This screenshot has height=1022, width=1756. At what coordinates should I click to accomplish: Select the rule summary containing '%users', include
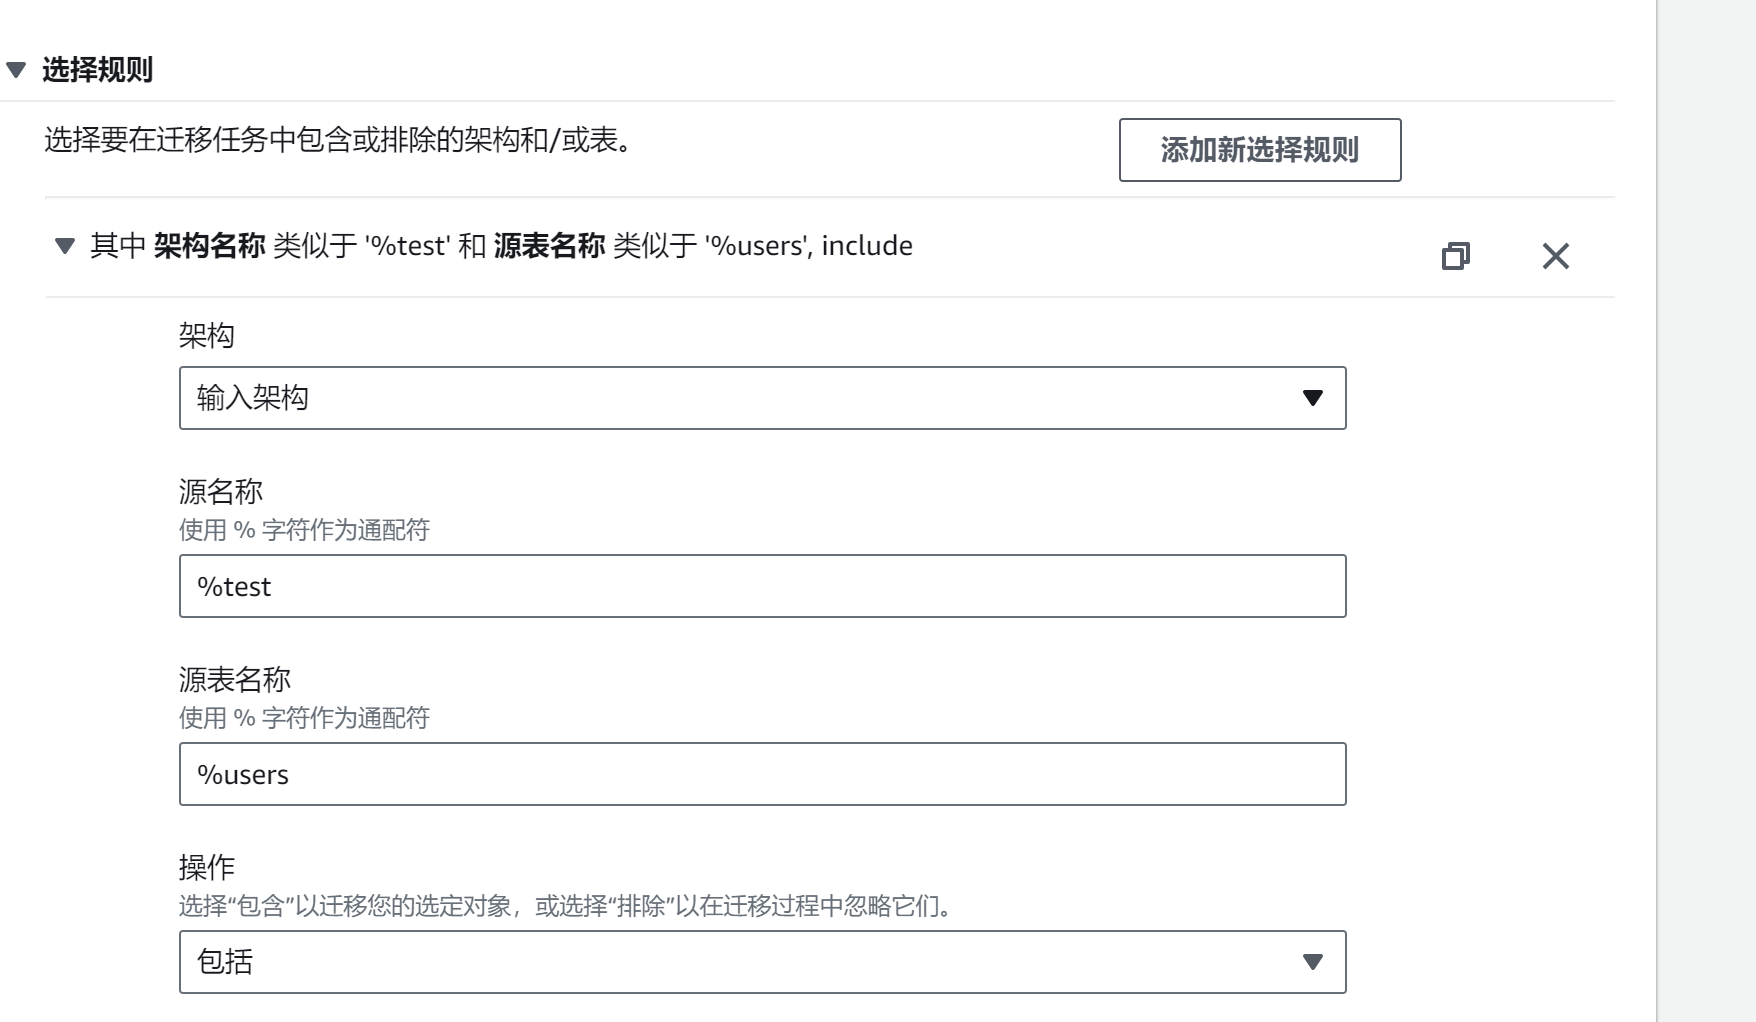click(501, 246)
